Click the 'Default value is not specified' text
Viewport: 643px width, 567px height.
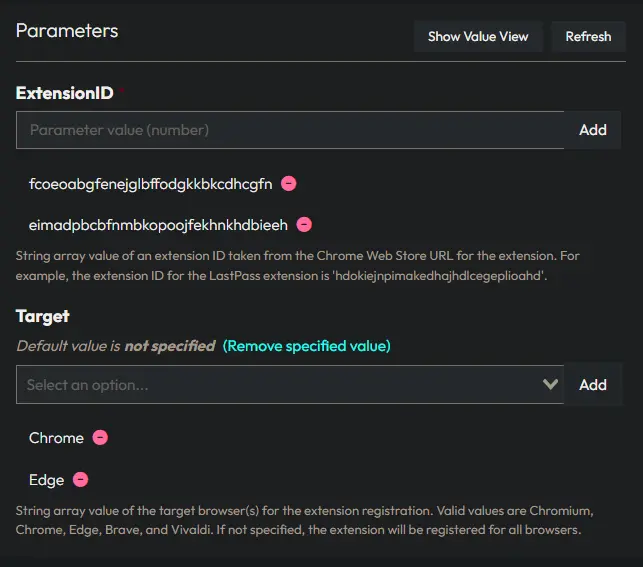tap(115, 346)
